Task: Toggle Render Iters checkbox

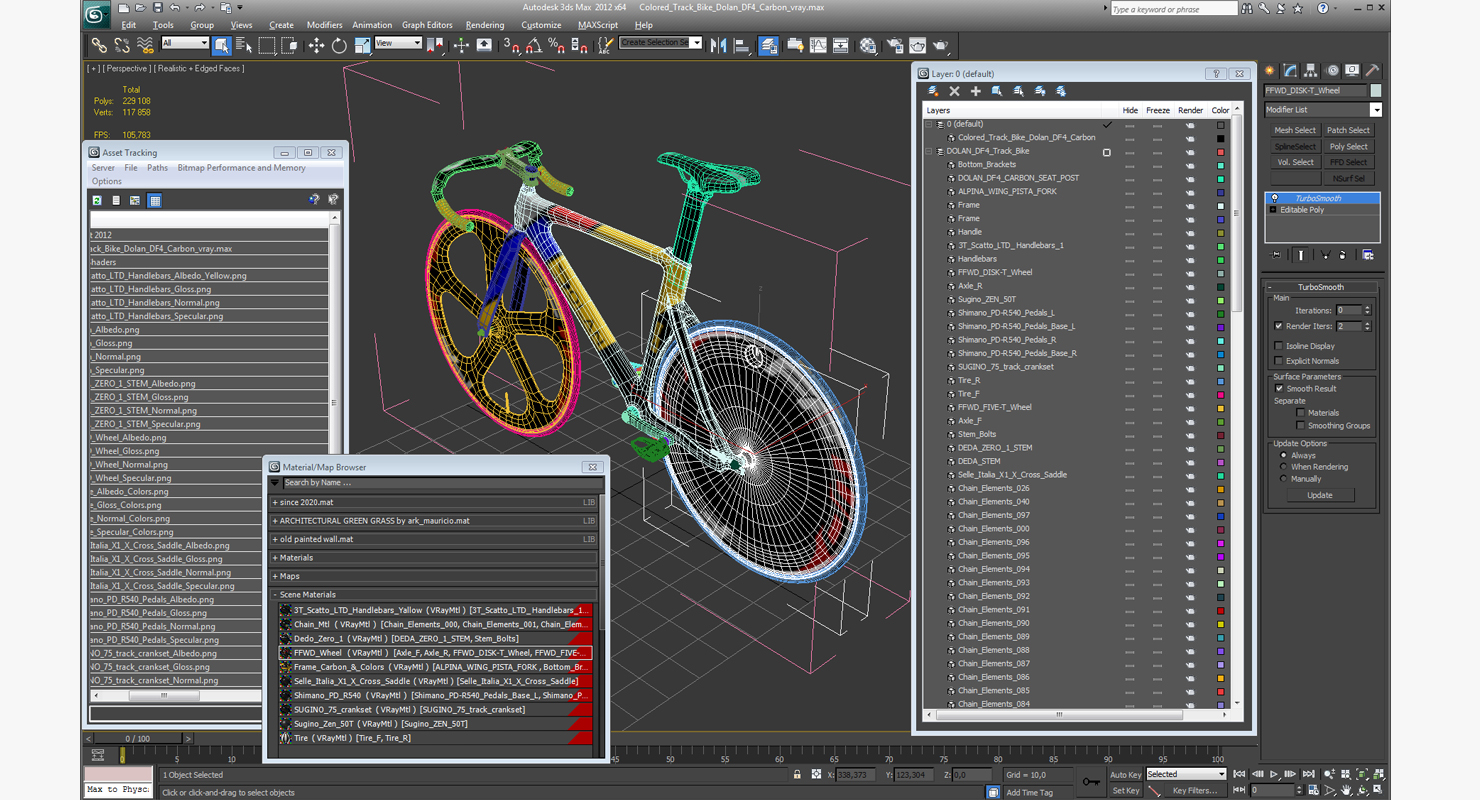Action: point(1279,326)
